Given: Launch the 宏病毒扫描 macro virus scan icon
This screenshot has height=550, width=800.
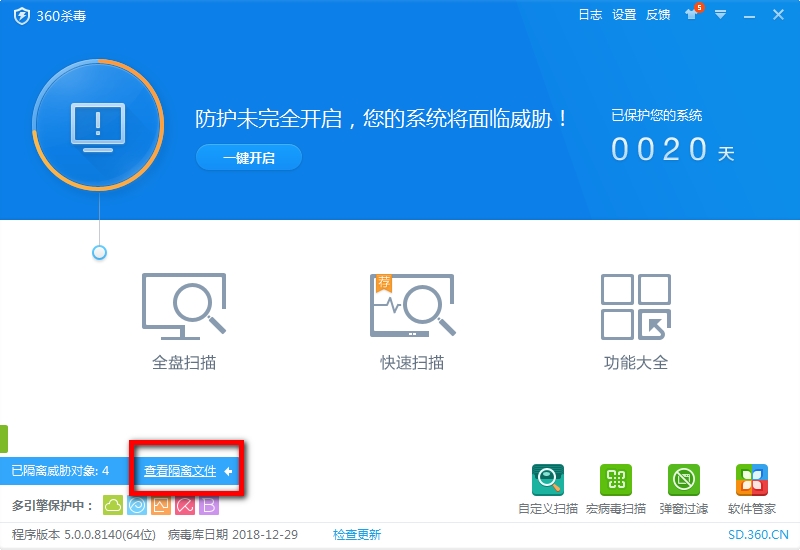Looking at the screenshot, I should [x=616, y=480].
